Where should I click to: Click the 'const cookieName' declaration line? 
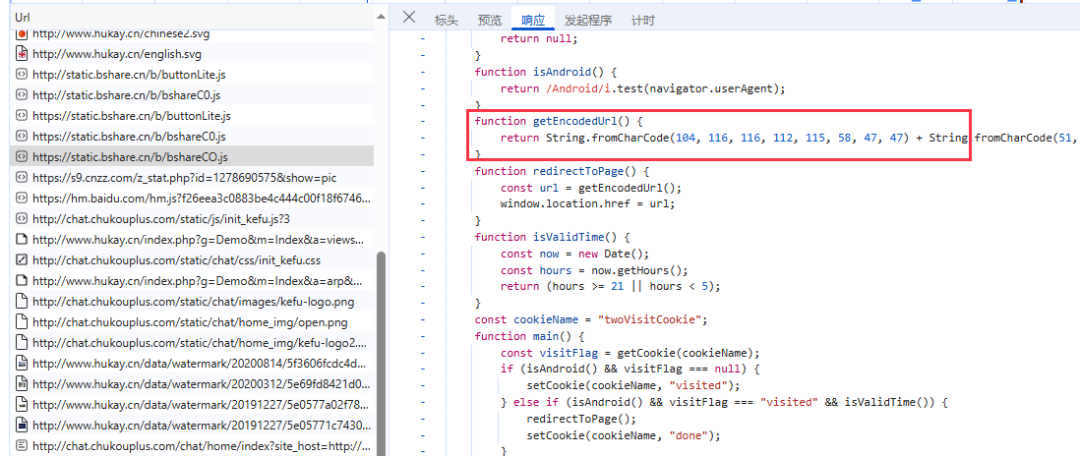tap(592, 320)
